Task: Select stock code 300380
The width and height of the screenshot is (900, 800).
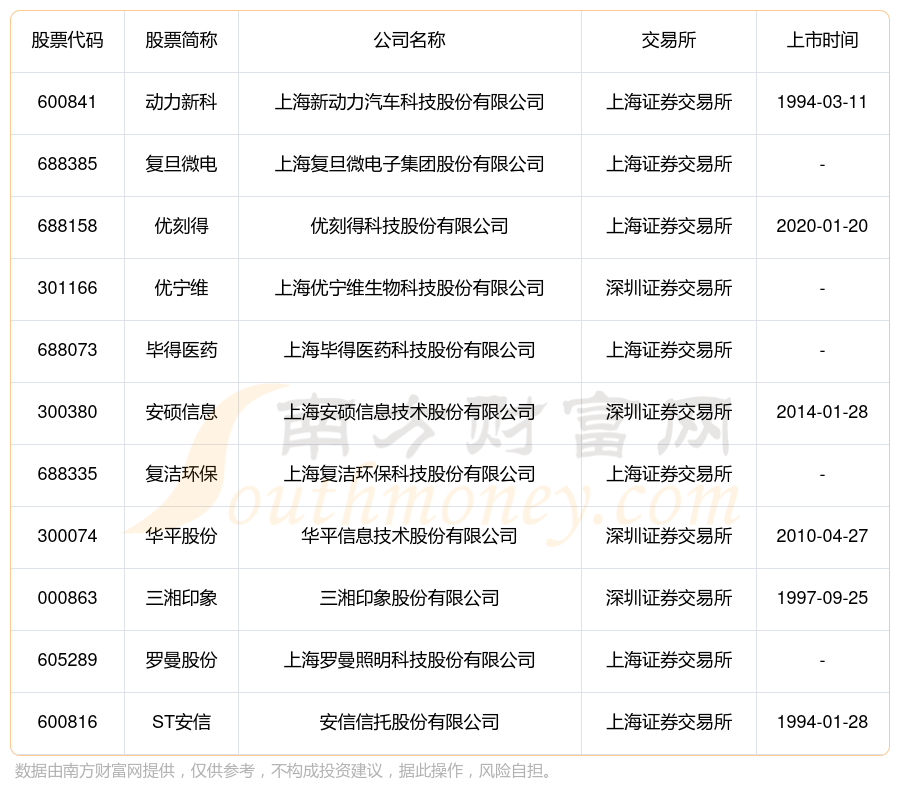Action: click(x=67, y=412)
